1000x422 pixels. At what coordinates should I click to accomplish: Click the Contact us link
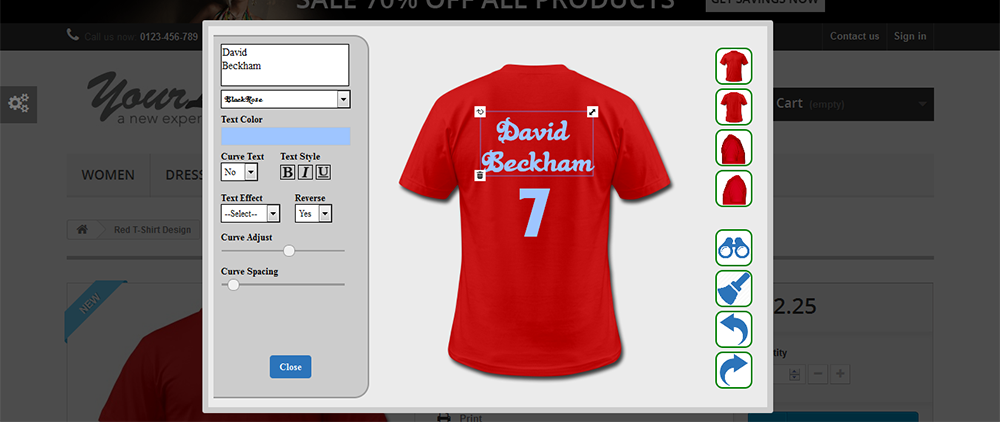854,36
